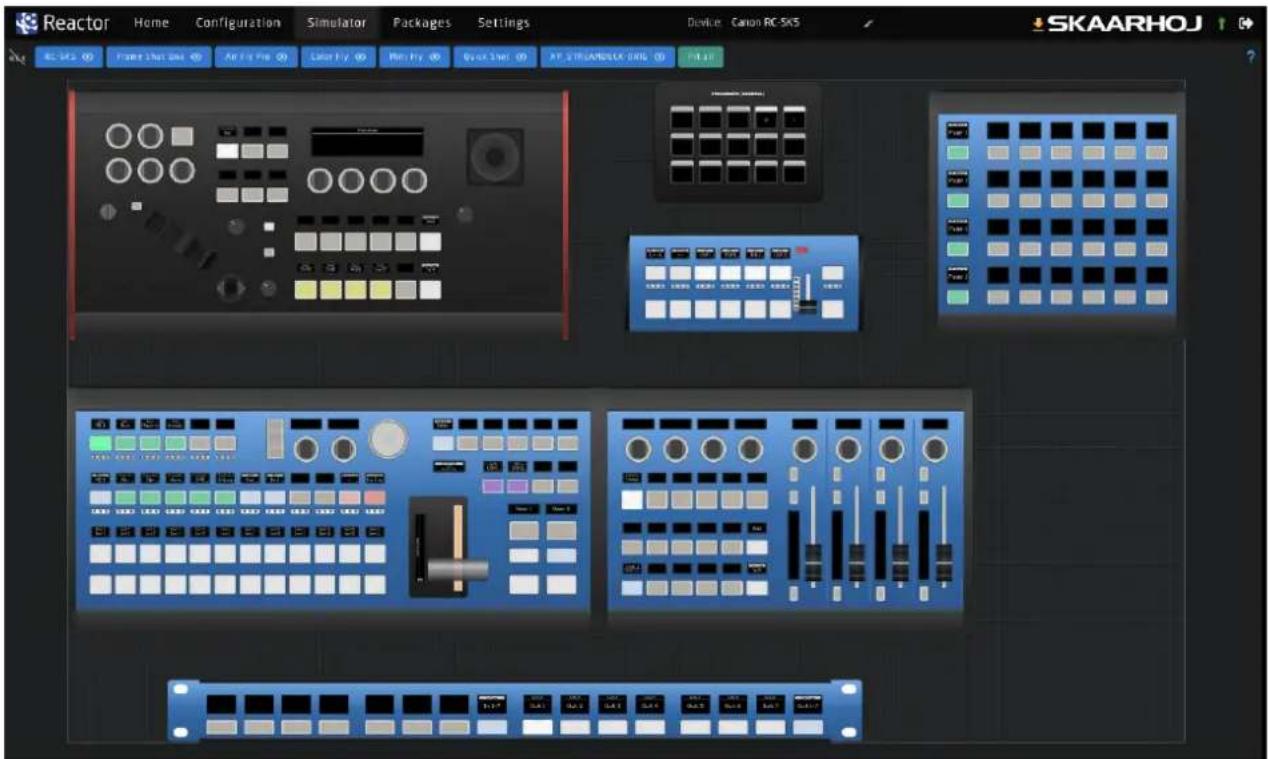Toggle visibility eye on Mini Fly chip
Screen dimensions: 1268x759
coord(435,57)
